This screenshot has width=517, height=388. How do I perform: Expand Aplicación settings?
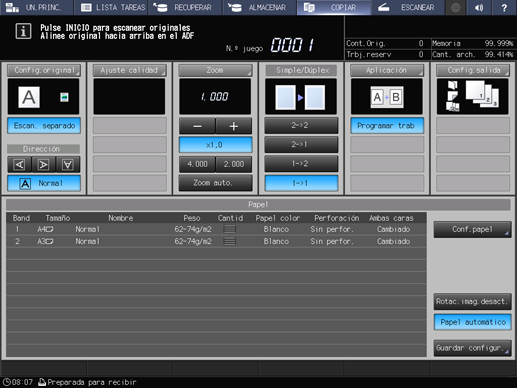pos(387,70)
